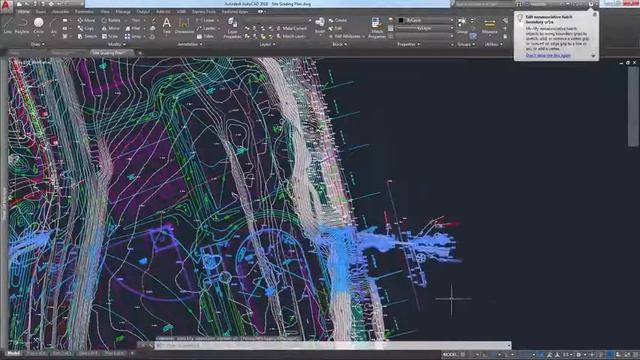Click the Group tool
640x360 pixels.
coord(462,25)
